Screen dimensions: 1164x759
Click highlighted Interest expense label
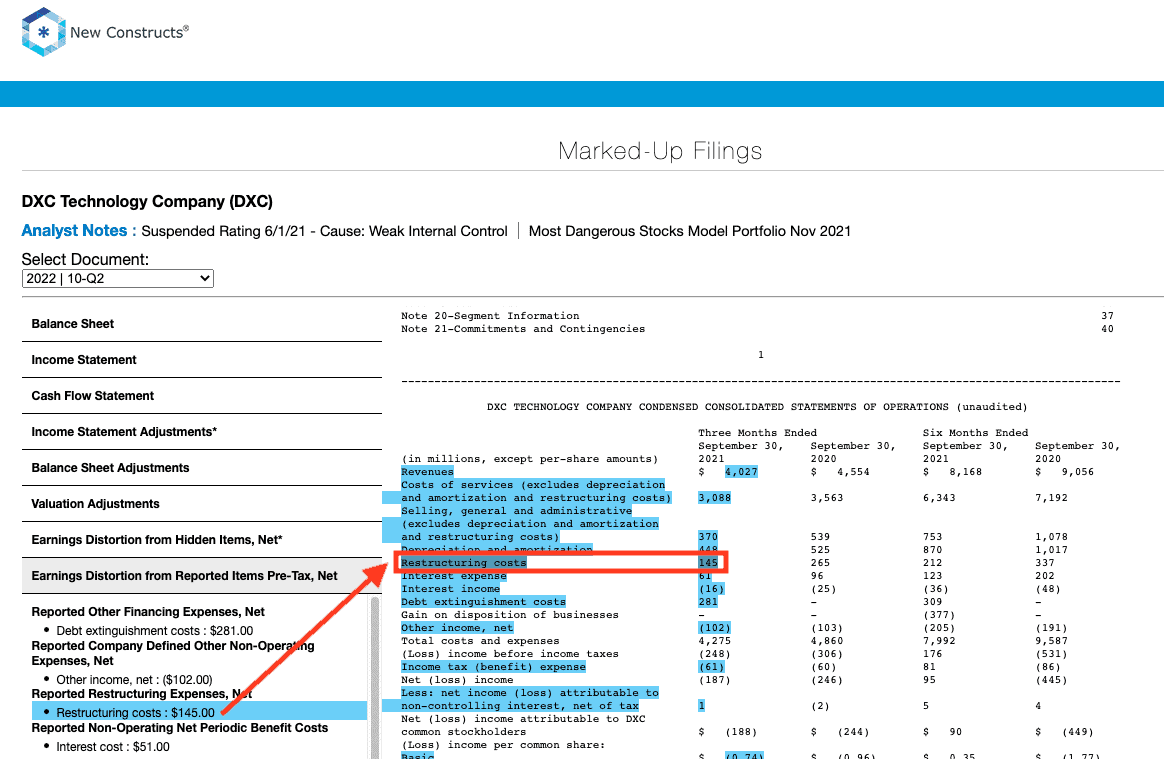454,576
